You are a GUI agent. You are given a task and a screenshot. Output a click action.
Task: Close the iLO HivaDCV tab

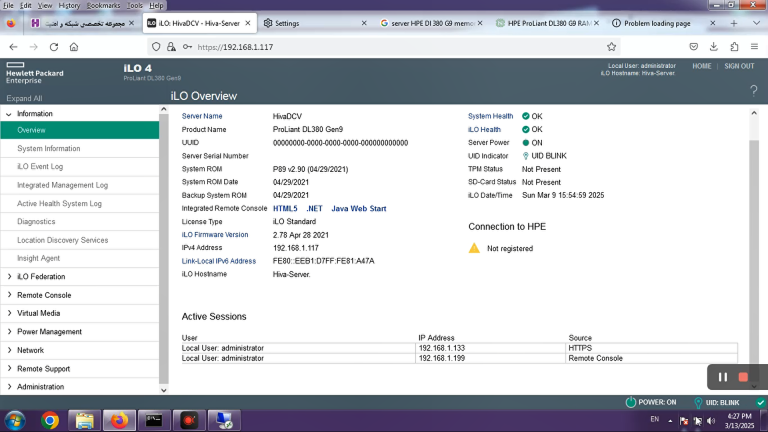click(x=248, y=23)
